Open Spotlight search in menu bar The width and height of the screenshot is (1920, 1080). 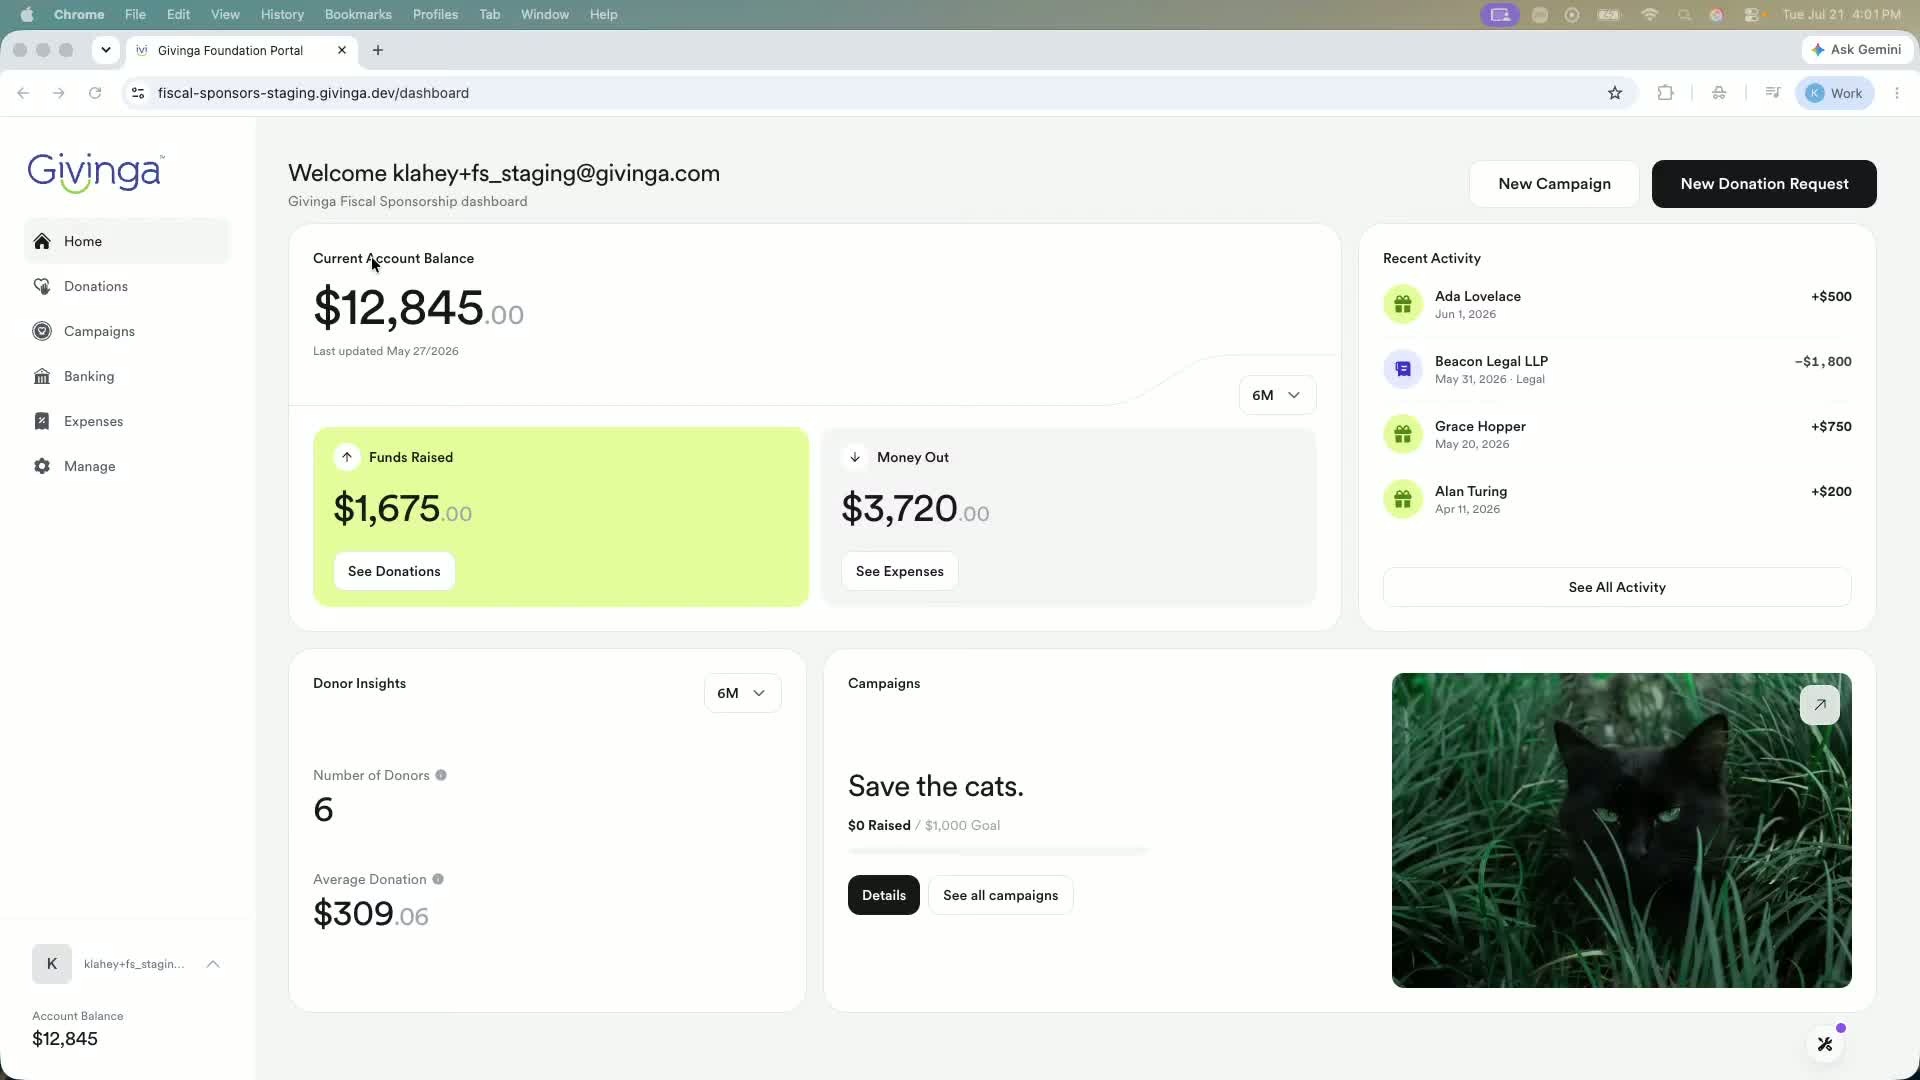click(x=1685, y=14)
